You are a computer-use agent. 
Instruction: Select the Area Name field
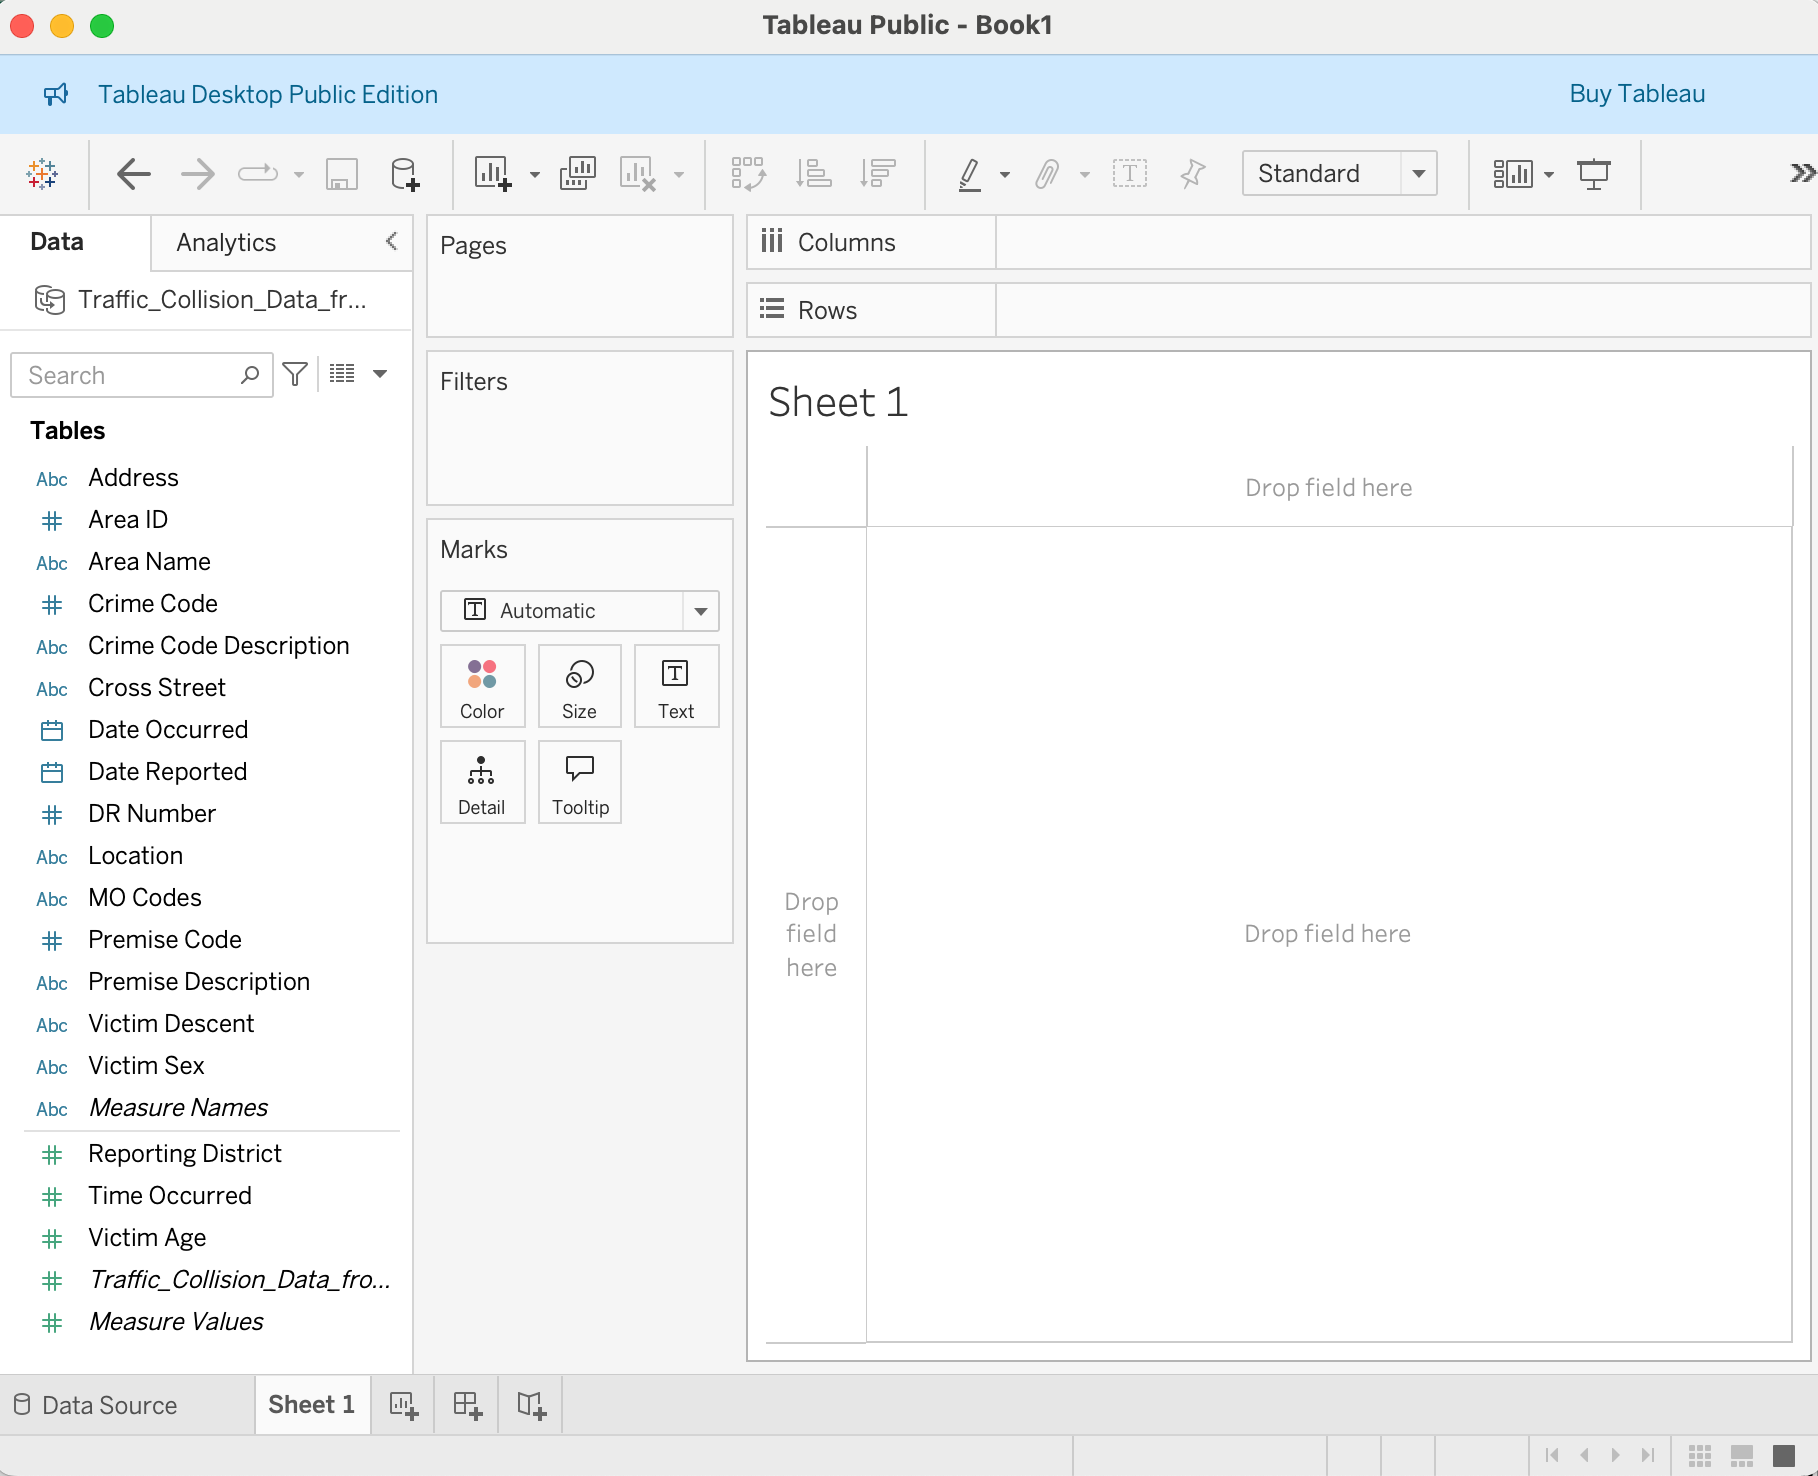pyautogui.click(x=149, y=562)
